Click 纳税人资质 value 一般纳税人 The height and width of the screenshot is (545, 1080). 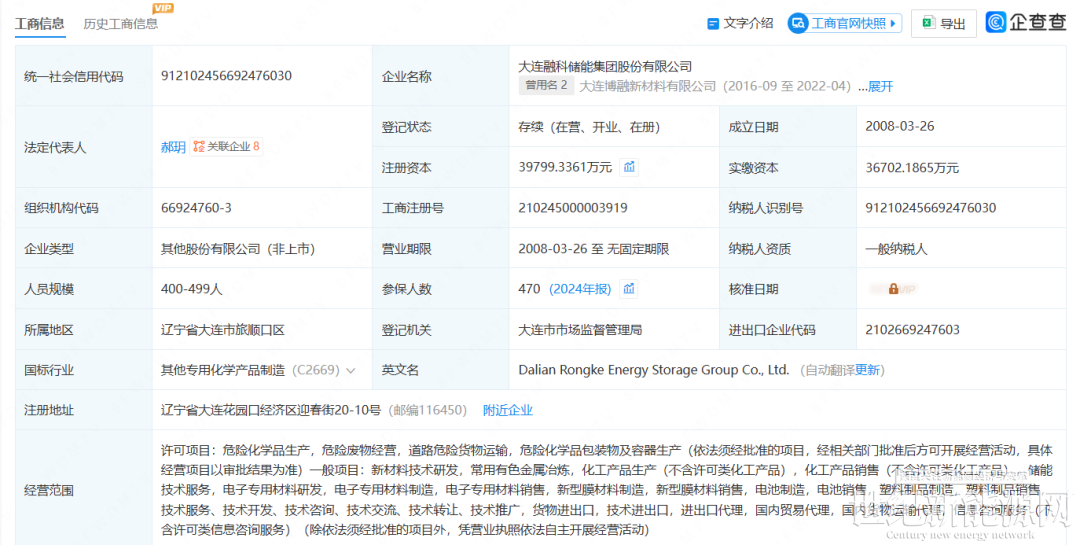(x=896, y=249)
